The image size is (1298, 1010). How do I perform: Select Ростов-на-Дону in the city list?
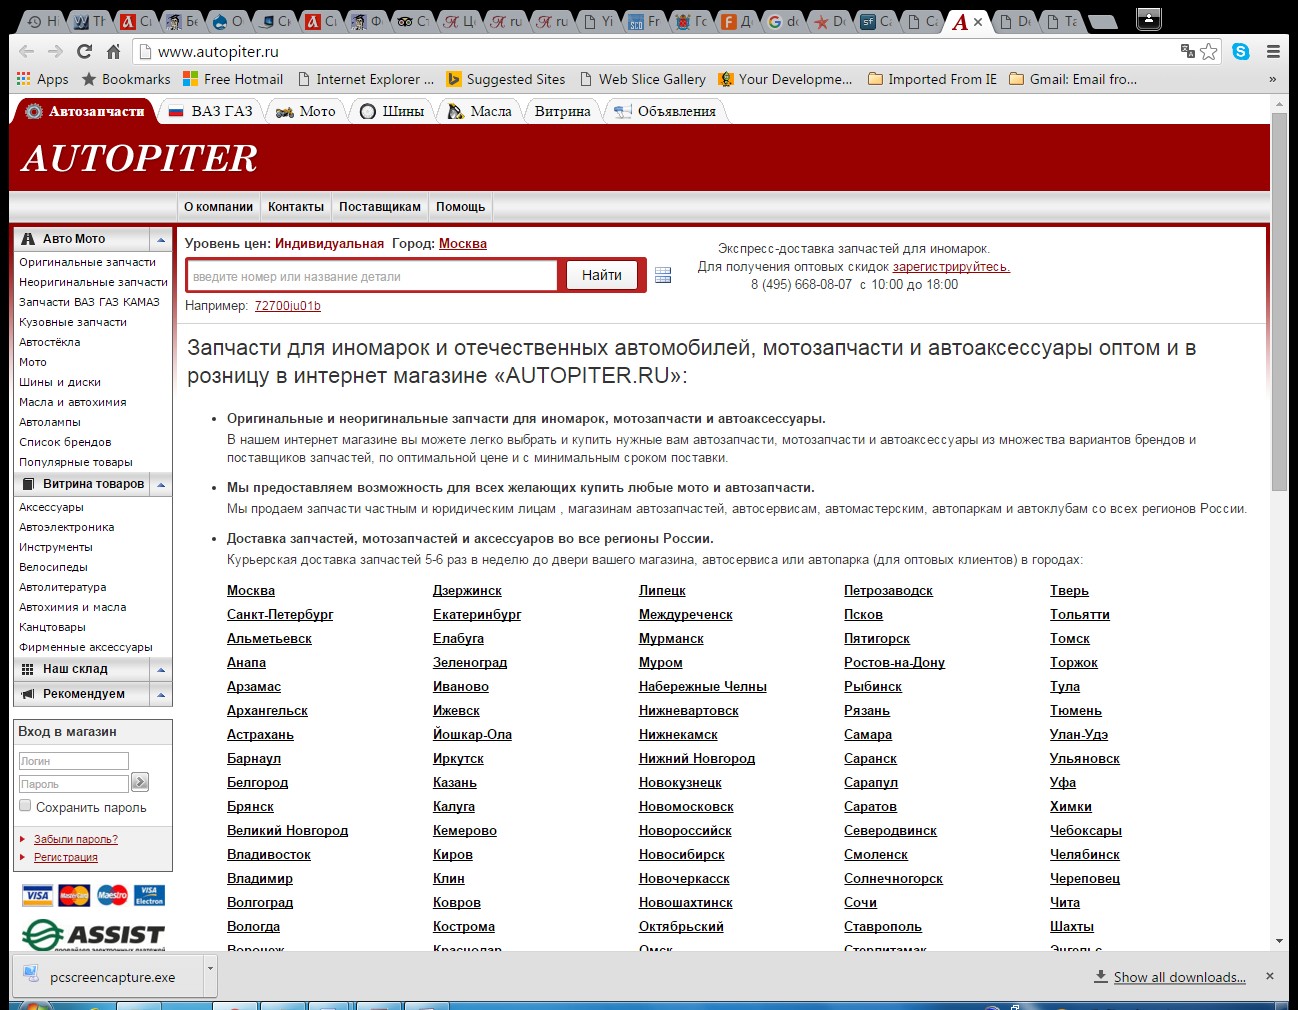click(x=894, y=662)
